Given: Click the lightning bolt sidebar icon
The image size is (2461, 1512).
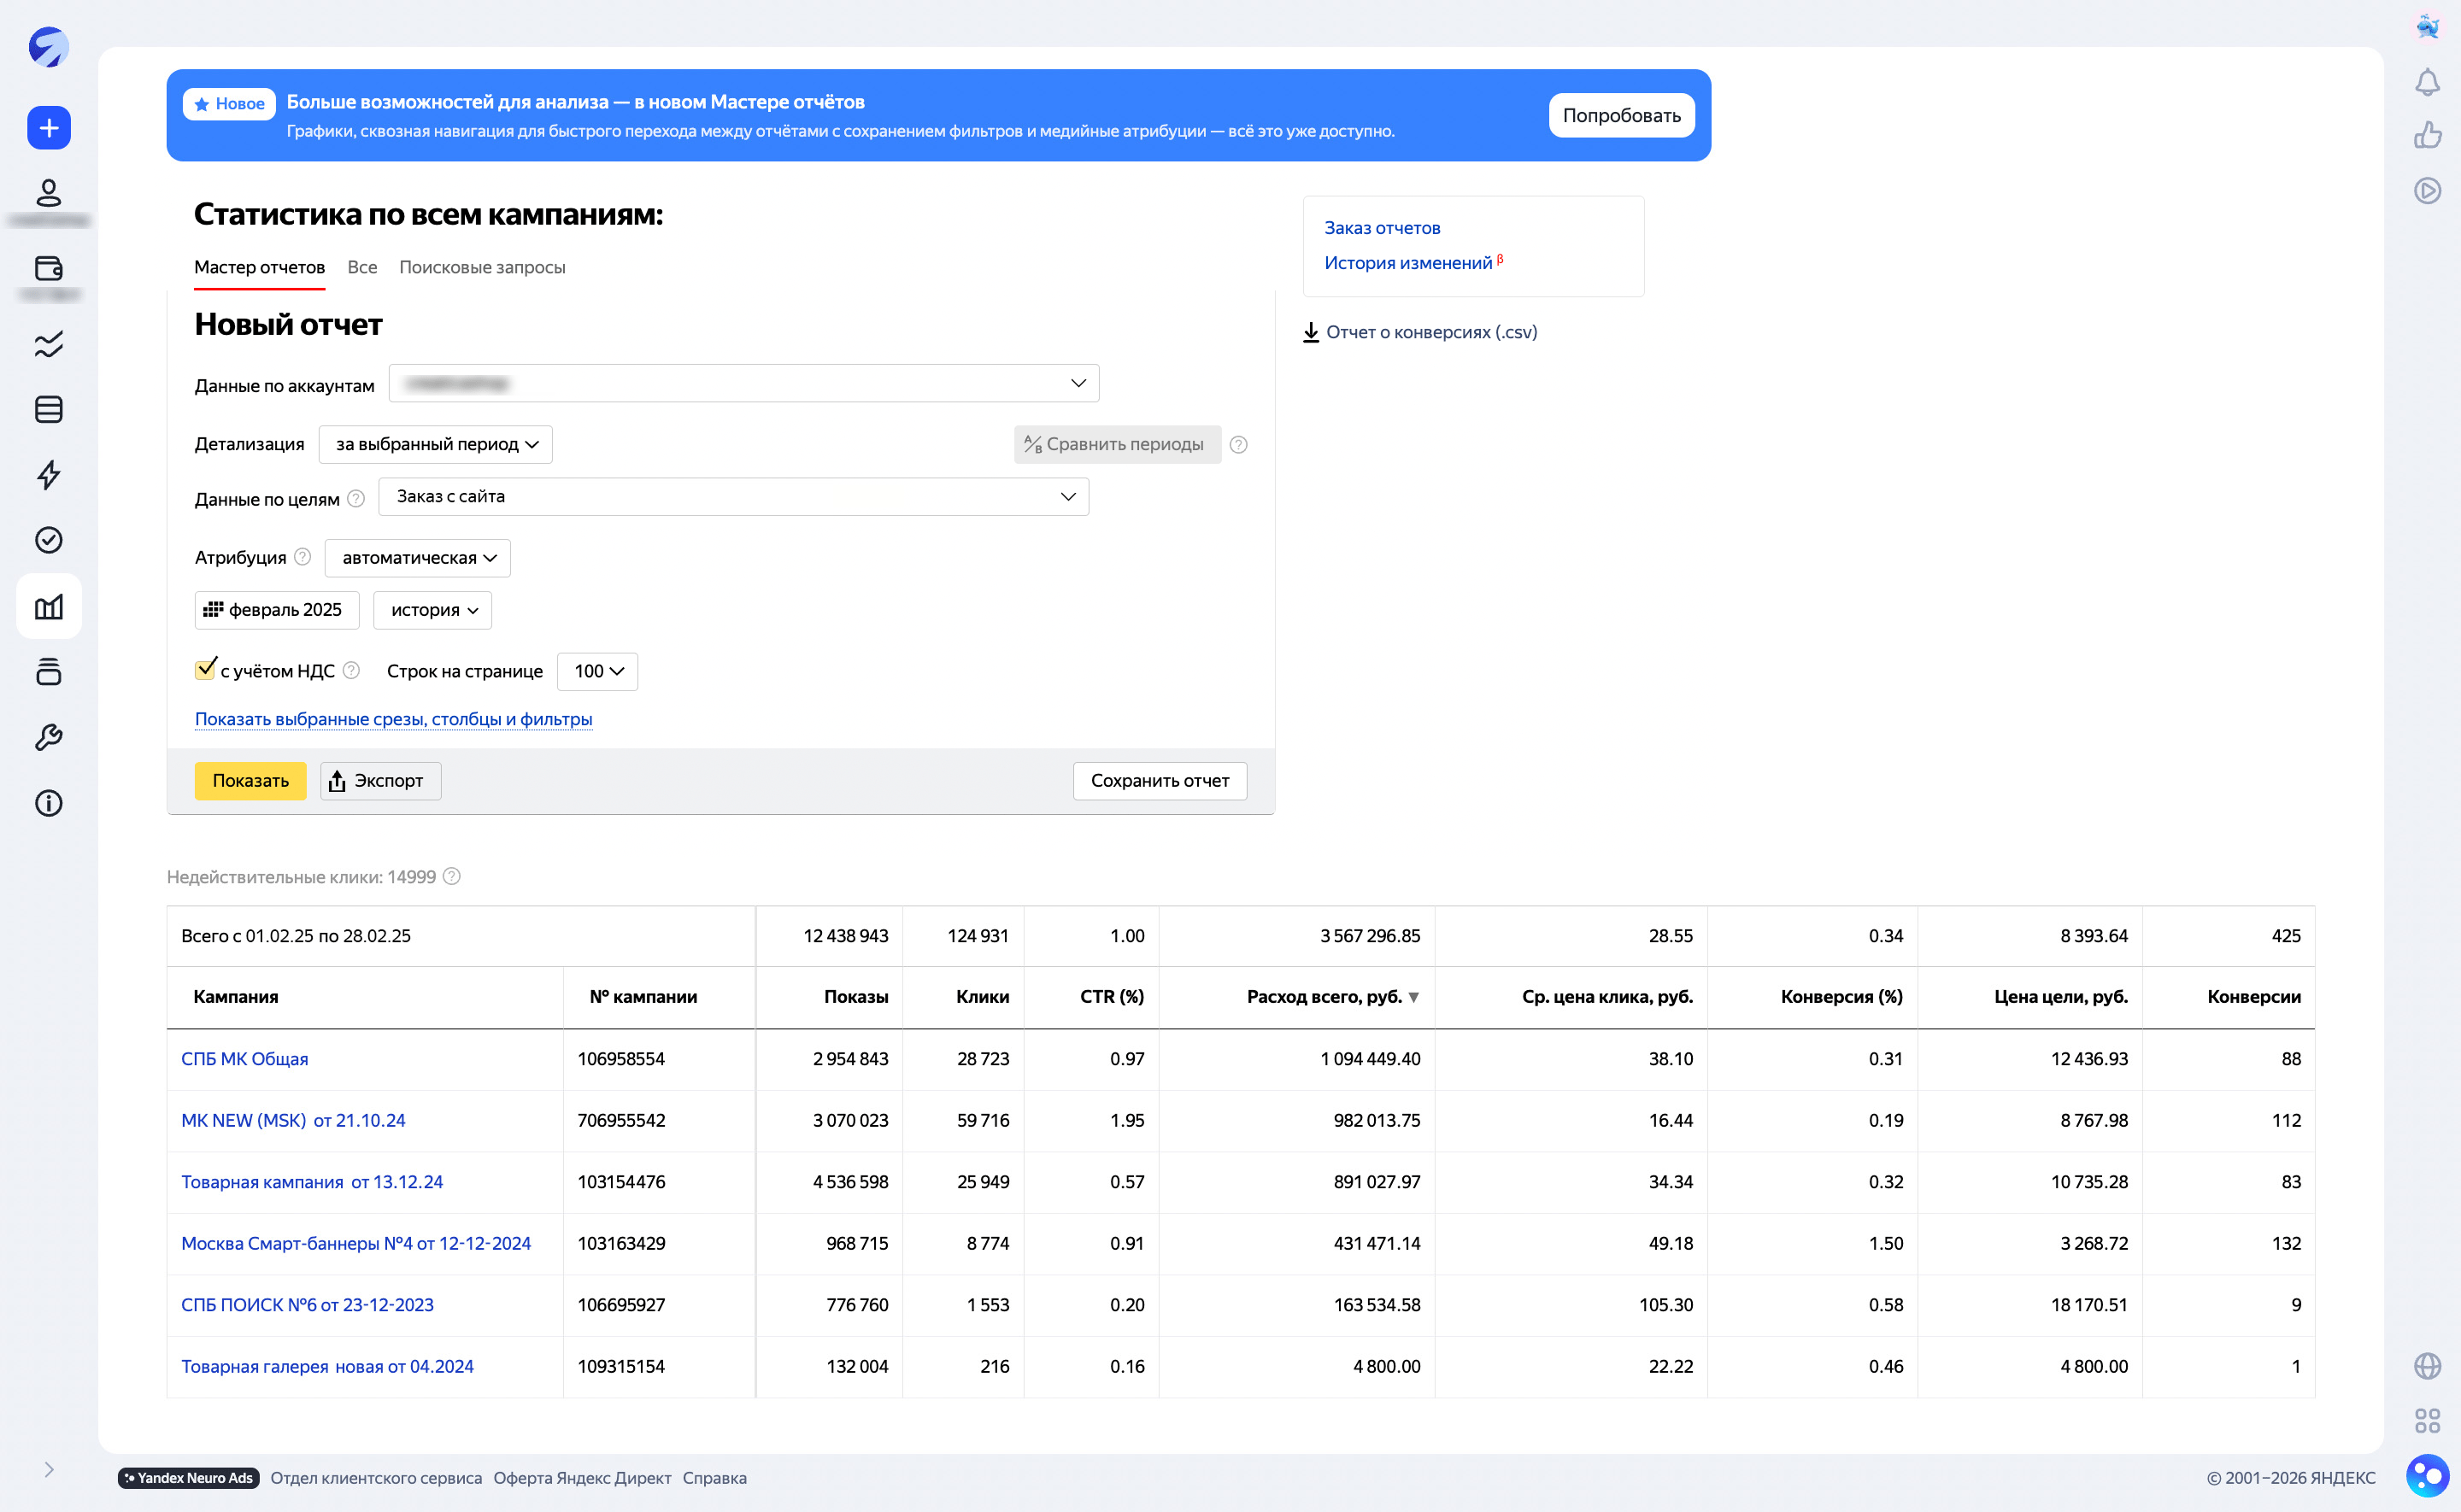Looking at the screenshot, I should [48, 474].
